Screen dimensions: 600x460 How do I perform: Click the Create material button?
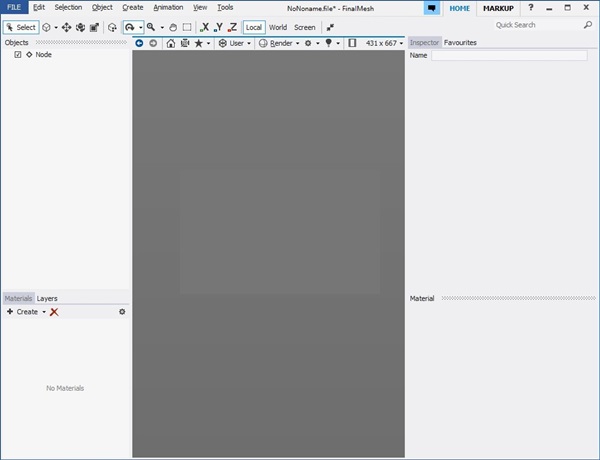pos(24,312)
